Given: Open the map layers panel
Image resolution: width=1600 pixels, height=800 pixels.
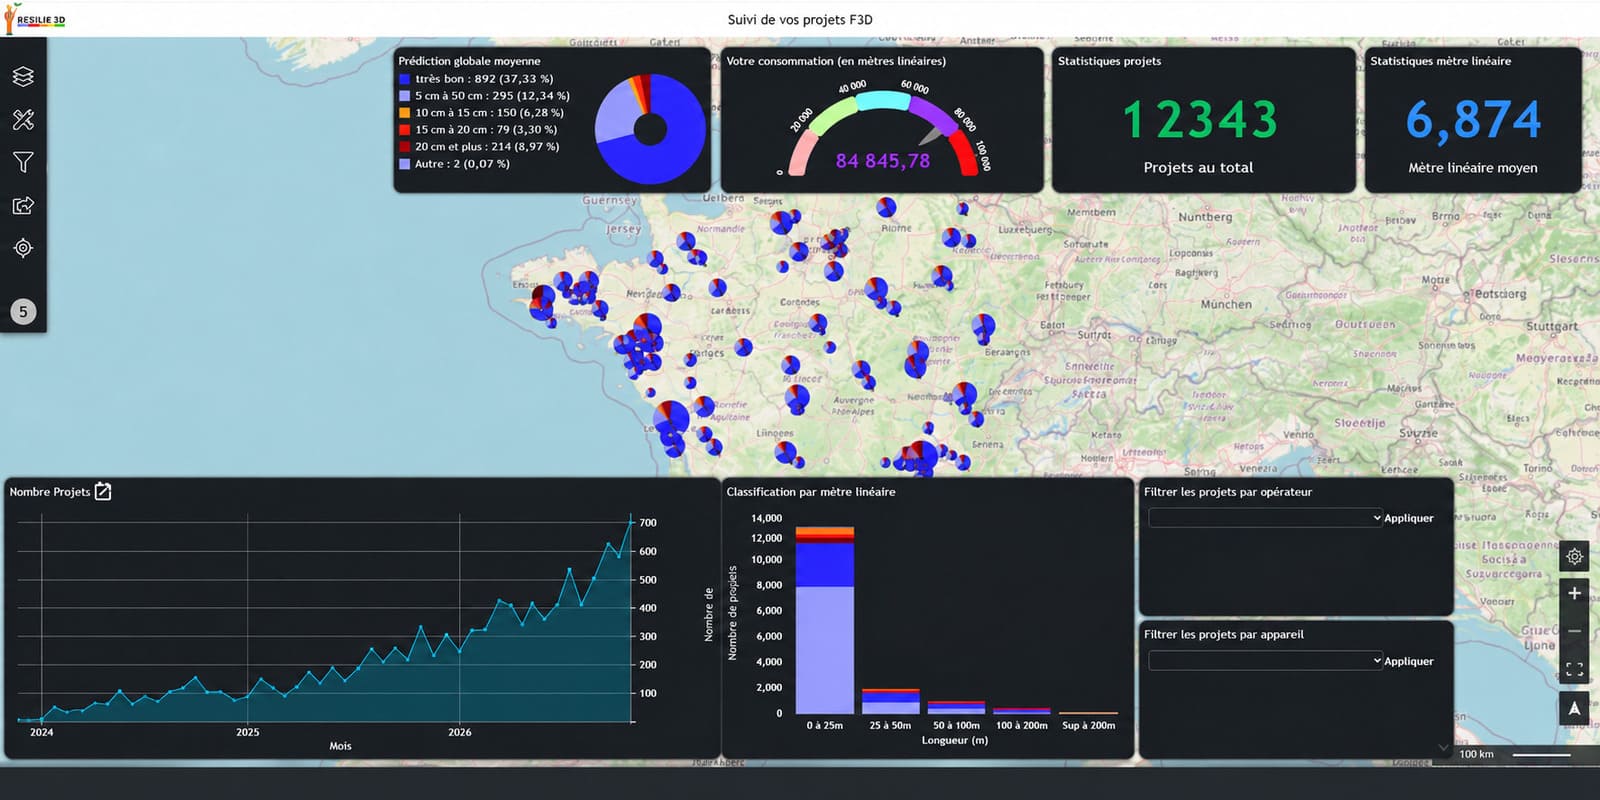Looking at the screenshot, I should click(23, 76).
